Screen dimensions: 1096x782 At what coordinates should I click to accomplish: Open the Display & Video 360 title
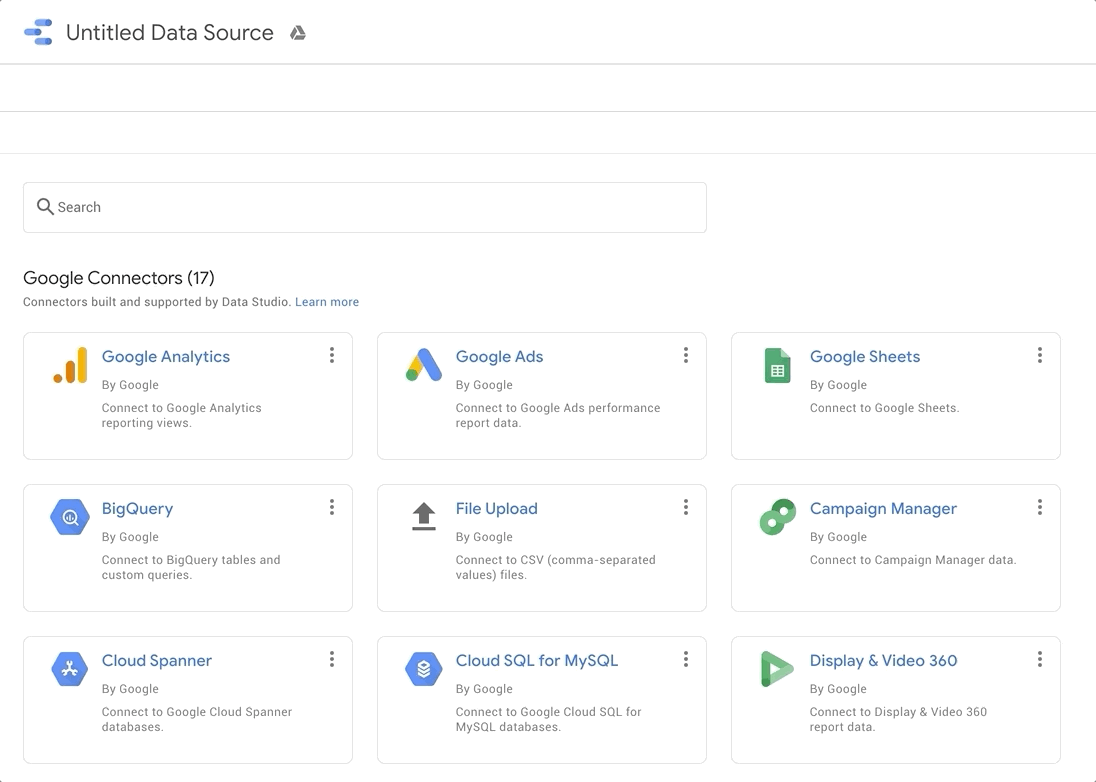[x=884, y=661]
